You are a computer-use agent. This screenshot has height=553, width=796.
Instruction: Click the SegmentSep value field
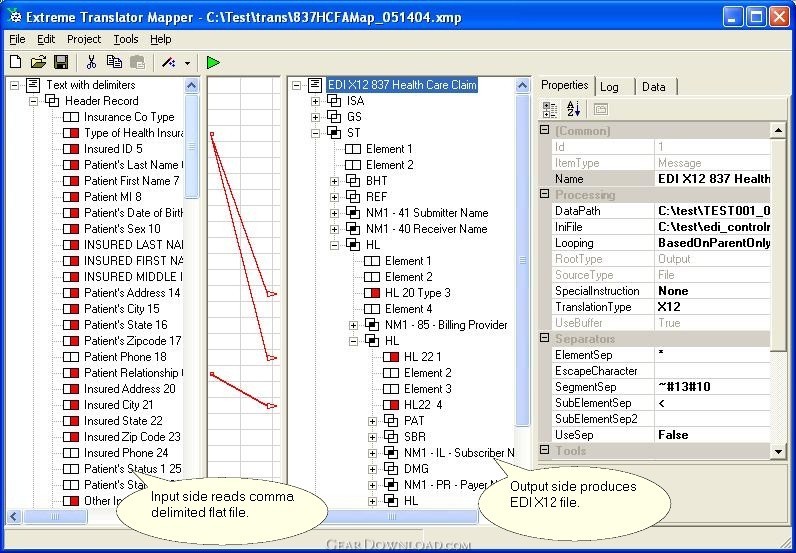pyautogui.click(x=711, y=387)
